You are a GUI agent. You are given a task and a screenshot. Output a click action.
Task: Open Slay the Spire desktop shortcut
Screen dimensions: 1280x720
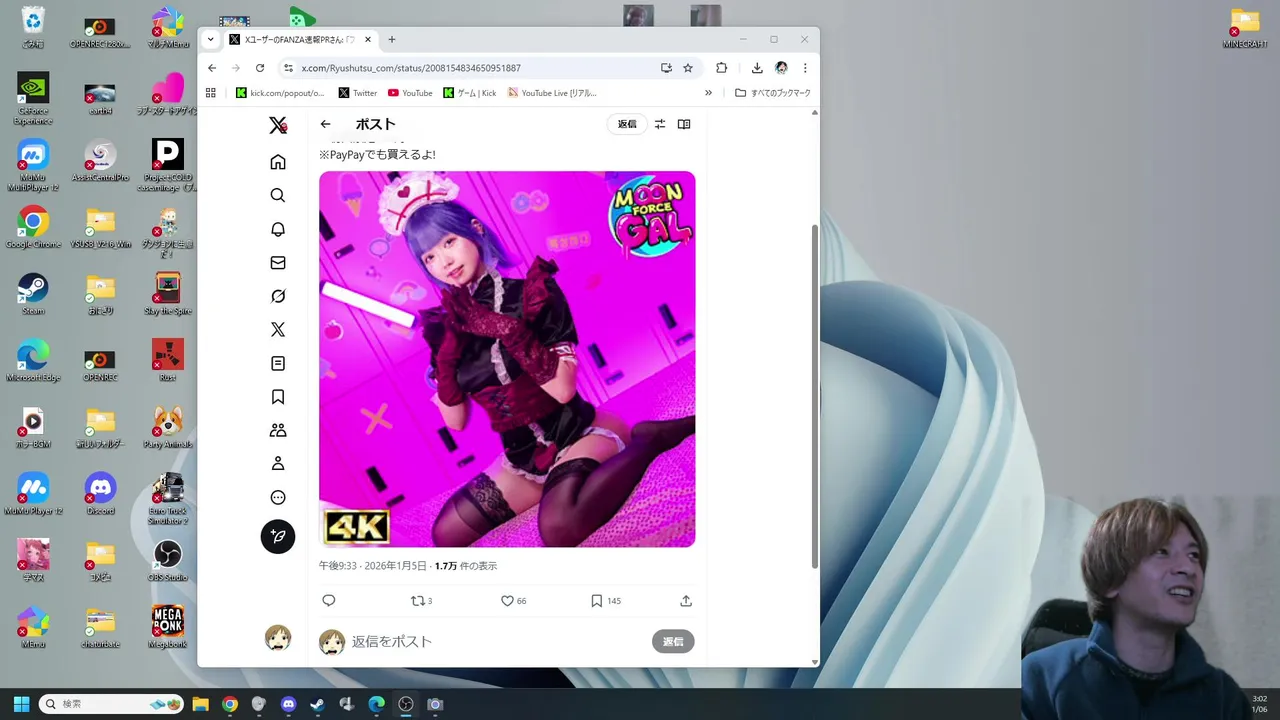point(167,294)
